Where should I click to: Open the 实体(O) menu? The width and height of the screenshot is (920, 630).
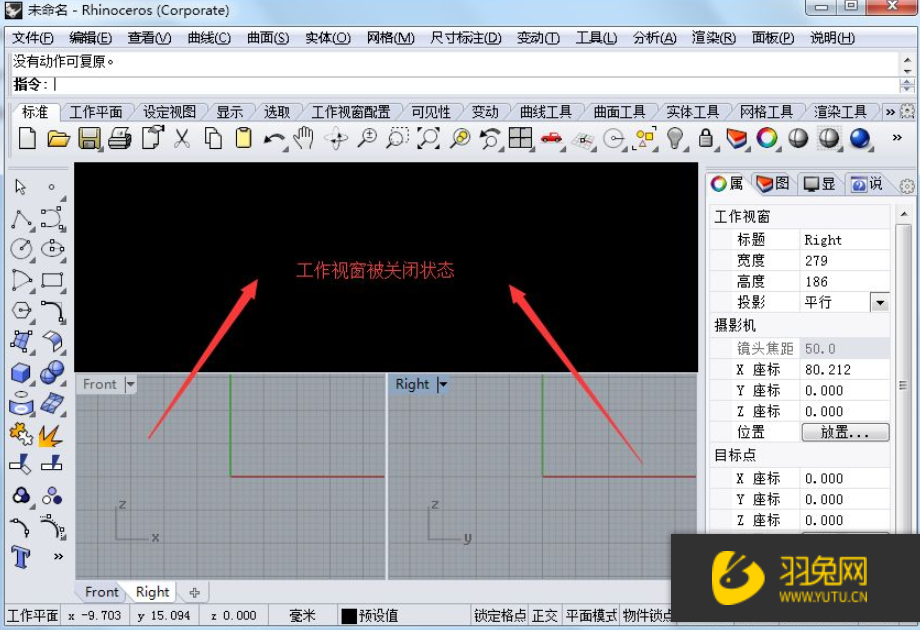[x=328, y=38]
